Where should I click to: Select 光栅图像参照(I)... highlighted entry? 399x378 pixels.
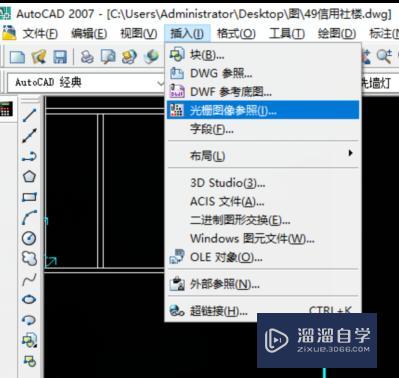coord(263,110)
